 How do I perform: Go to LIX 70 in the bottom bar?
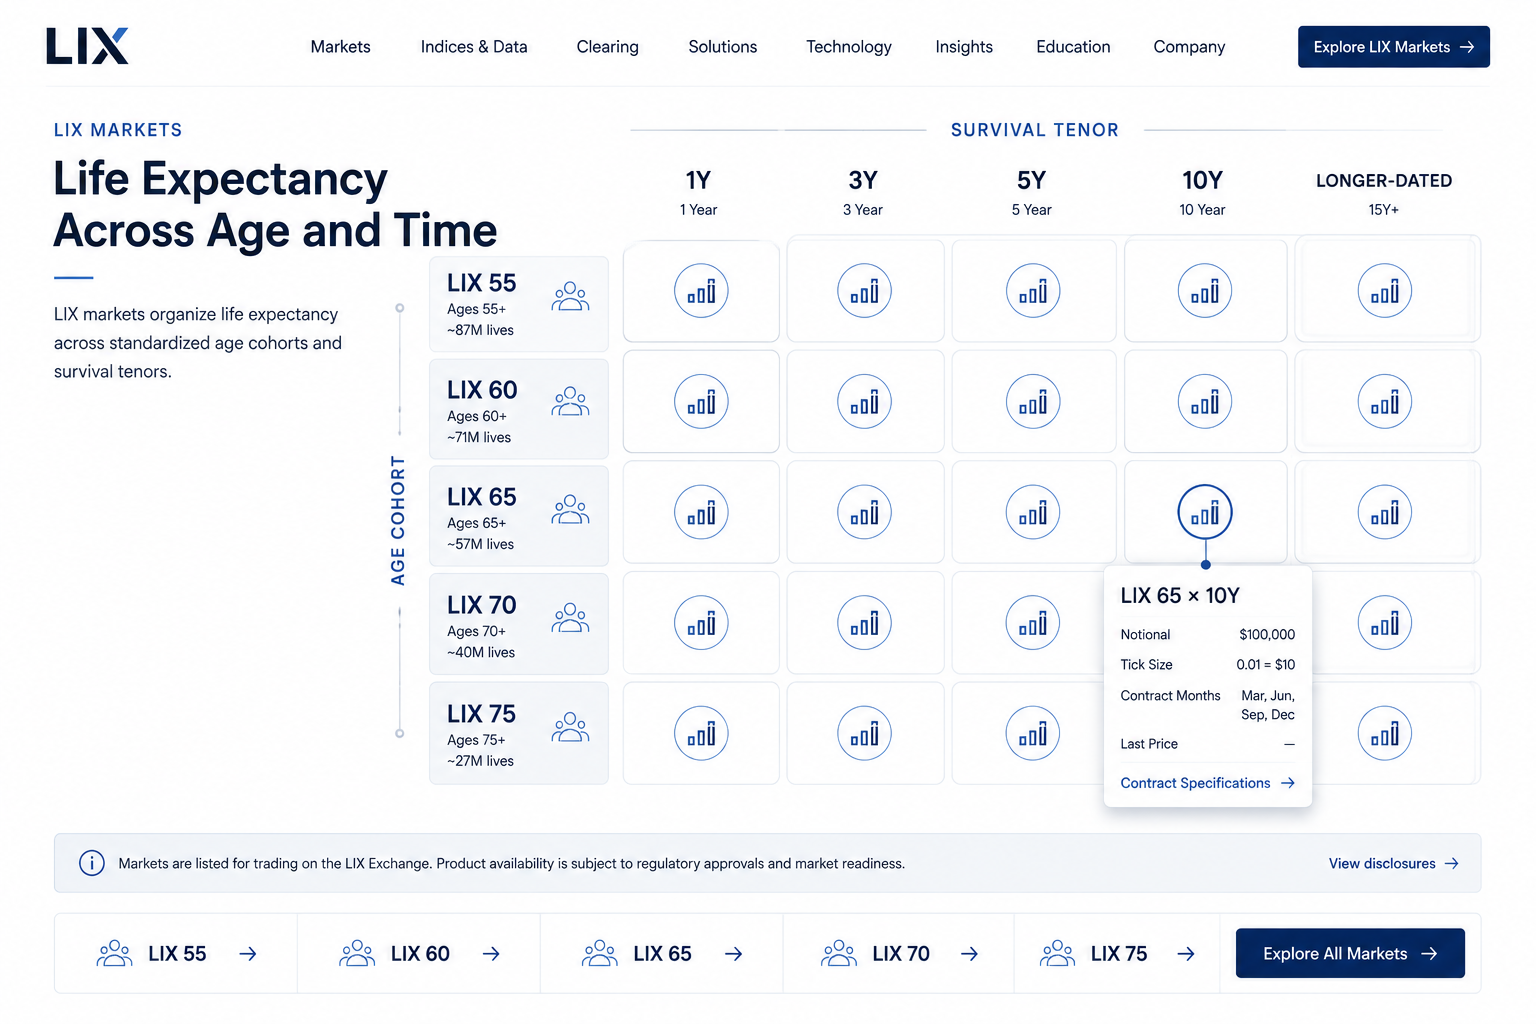(x=899, y=954)
